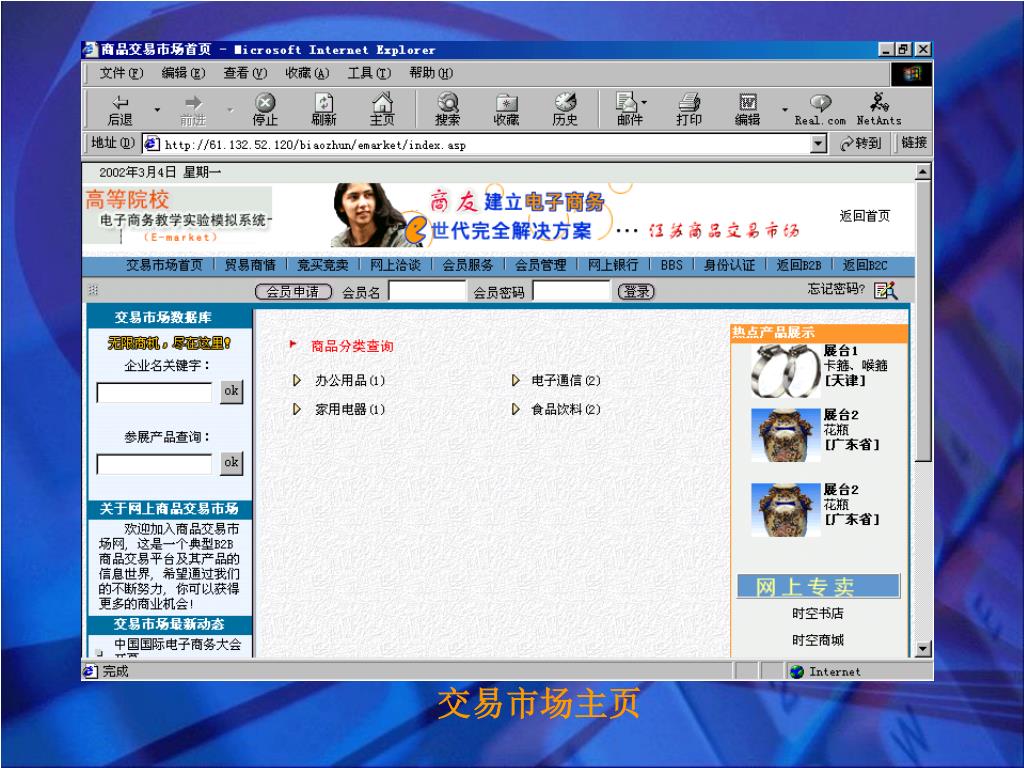1024x768 pixels.
Task: Open the address bar dropdown arrow
Action: 818,144
